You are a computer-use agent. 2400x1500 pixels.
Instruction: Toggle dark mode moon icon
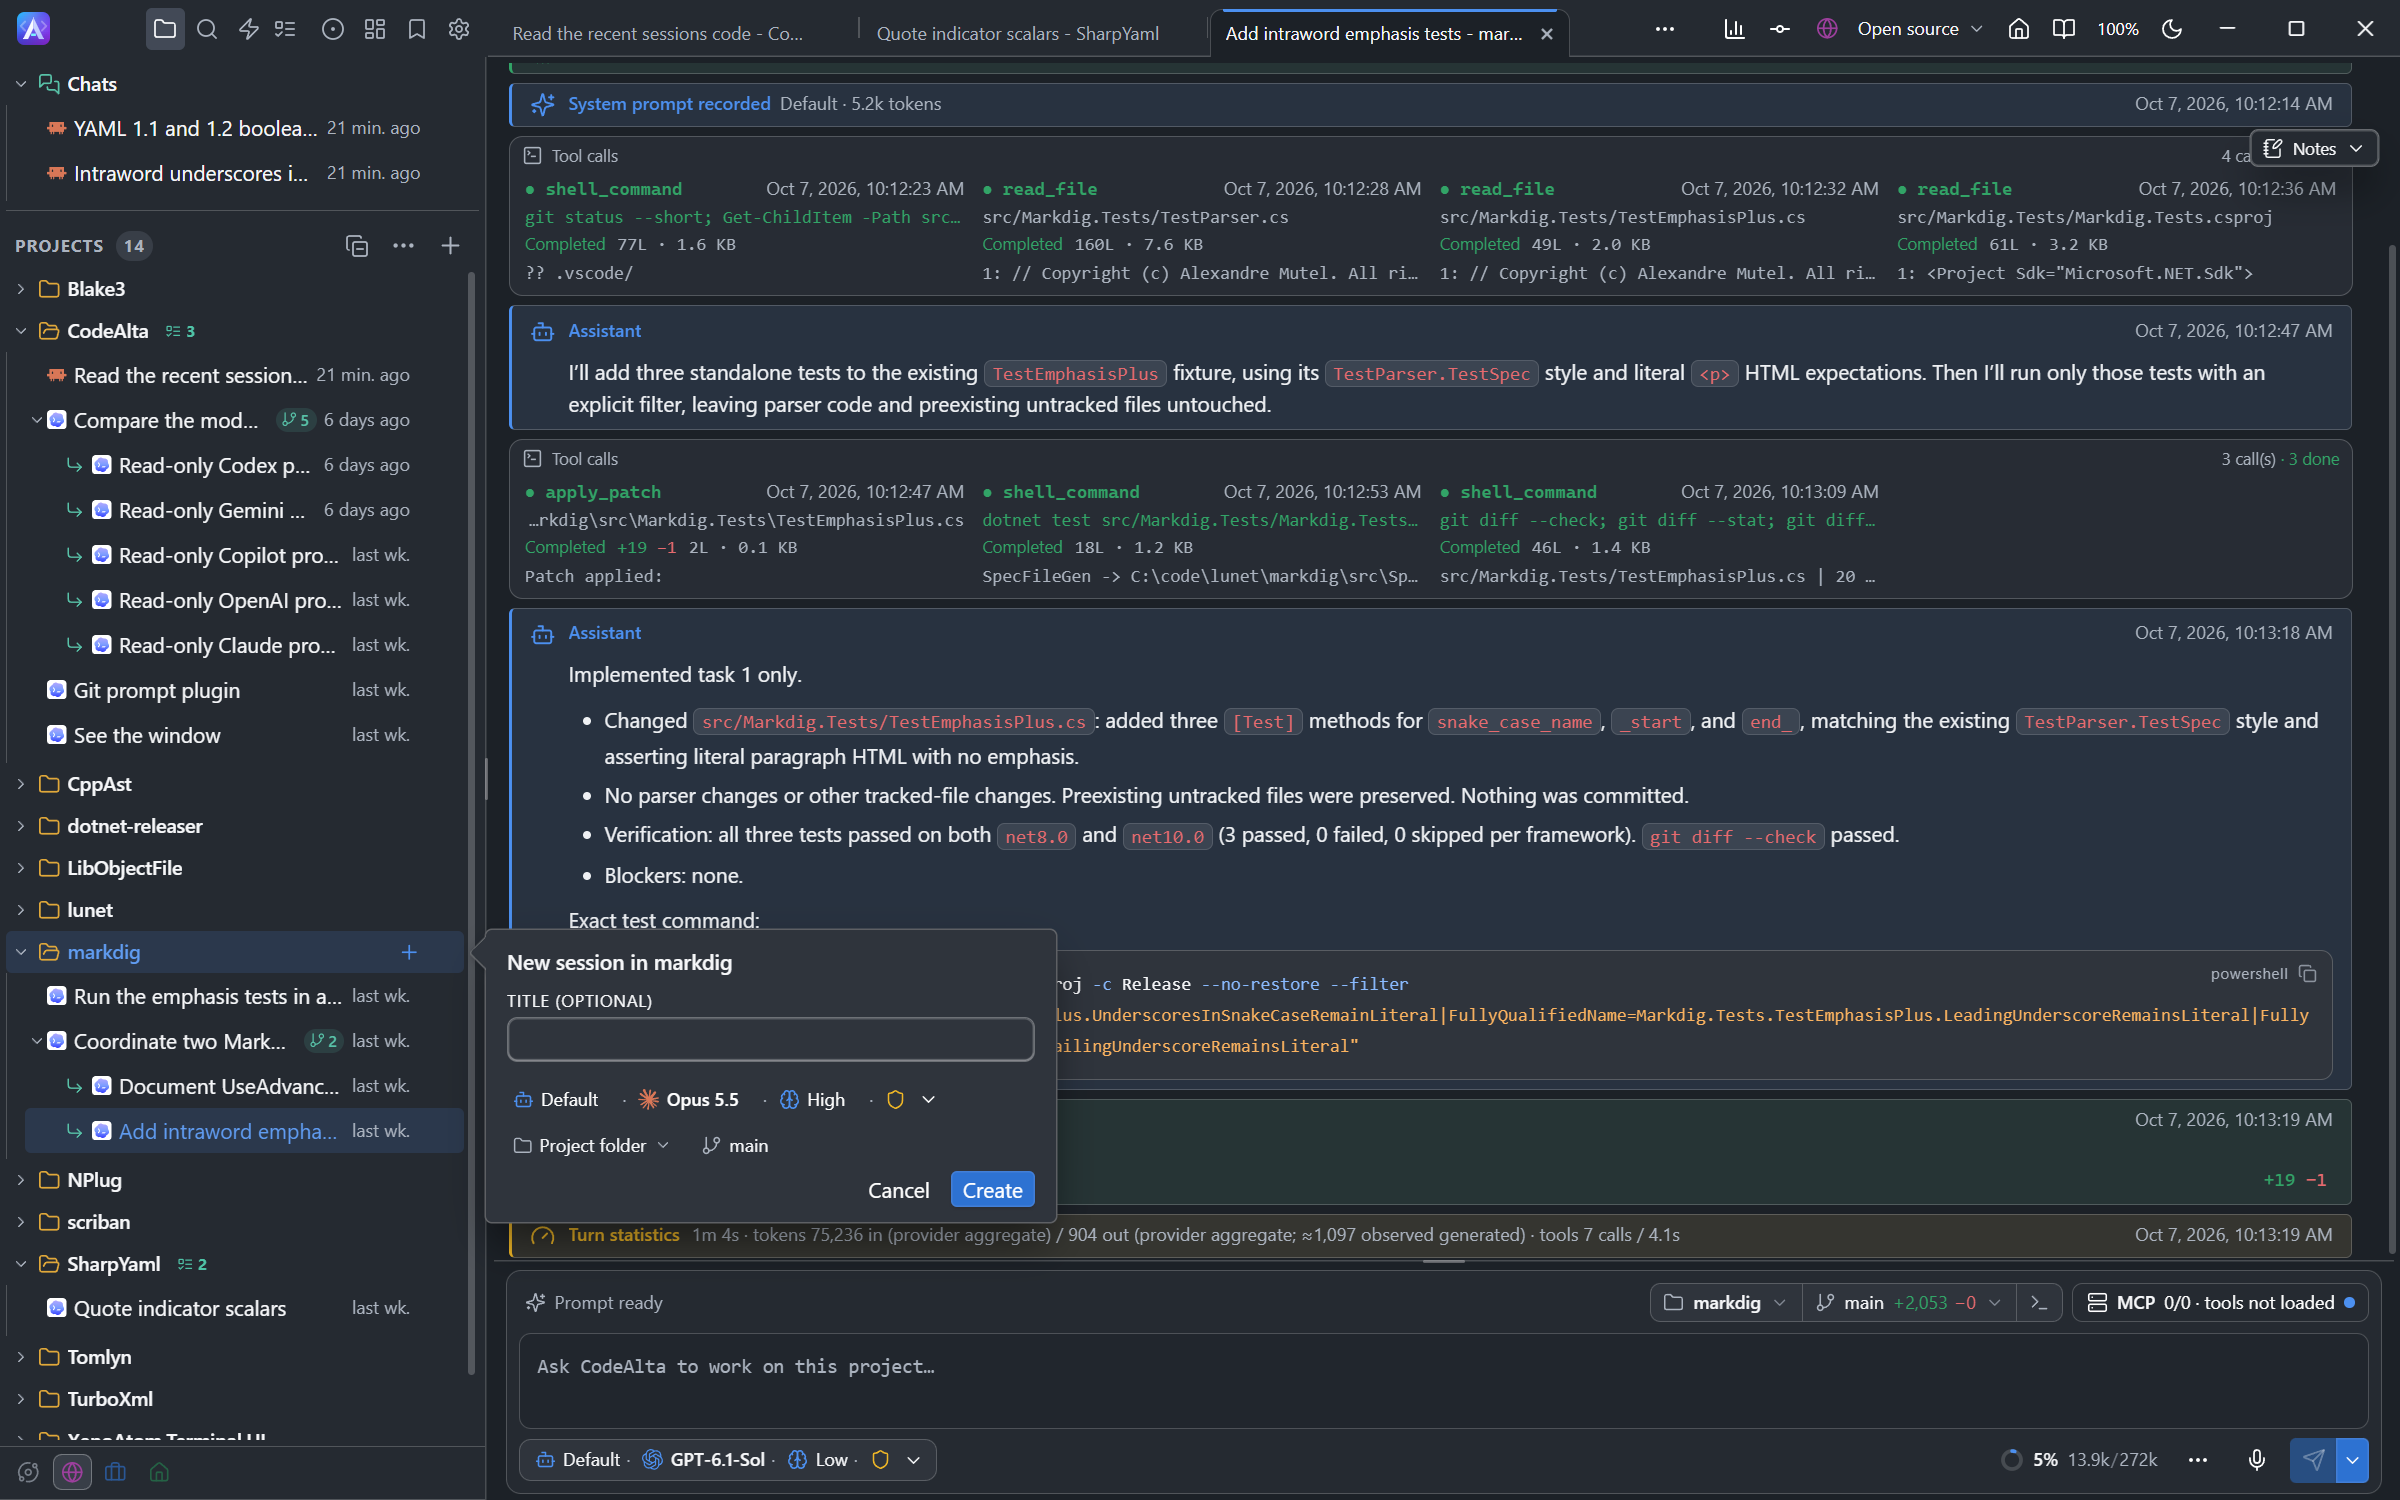[2172, 29]
